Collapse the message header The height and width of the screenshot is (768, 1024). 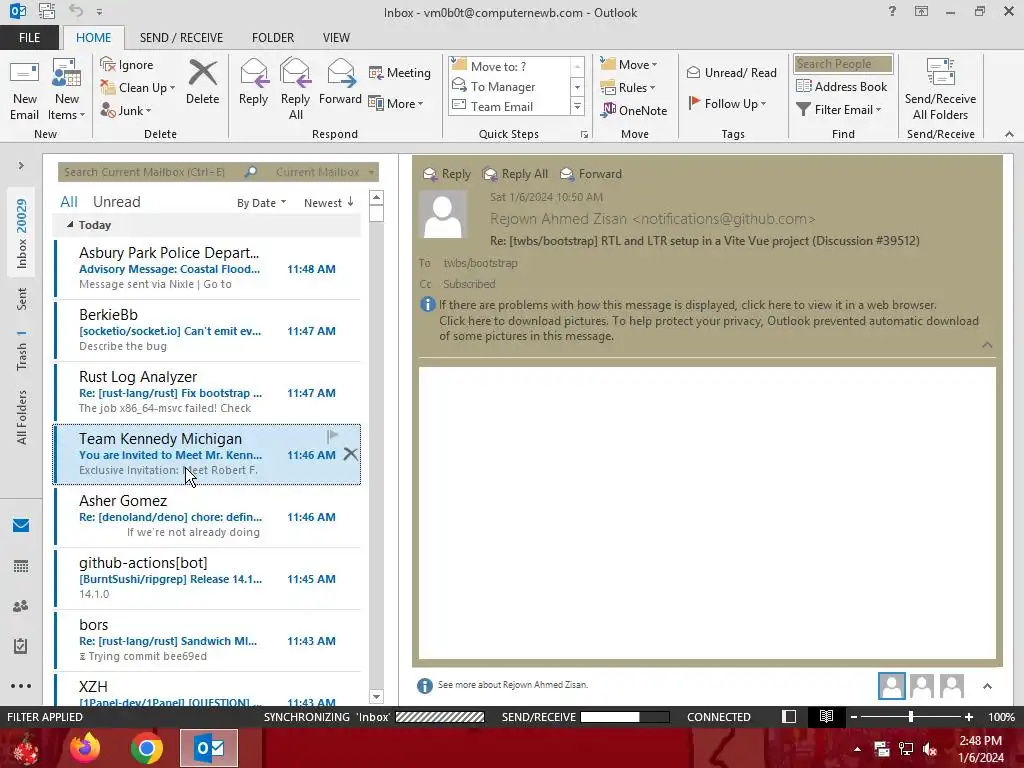[987, 345]
